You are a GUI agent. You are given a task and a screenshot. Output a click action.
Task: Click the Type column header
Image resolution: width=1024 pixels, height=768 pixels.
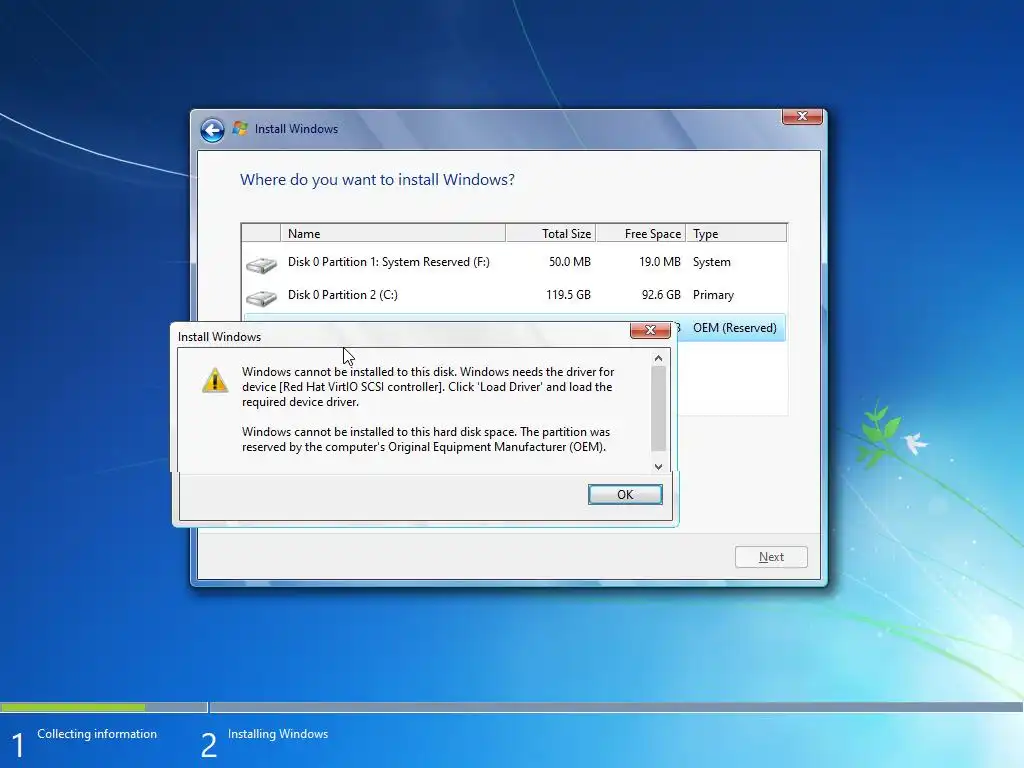[x=736, y=233]
